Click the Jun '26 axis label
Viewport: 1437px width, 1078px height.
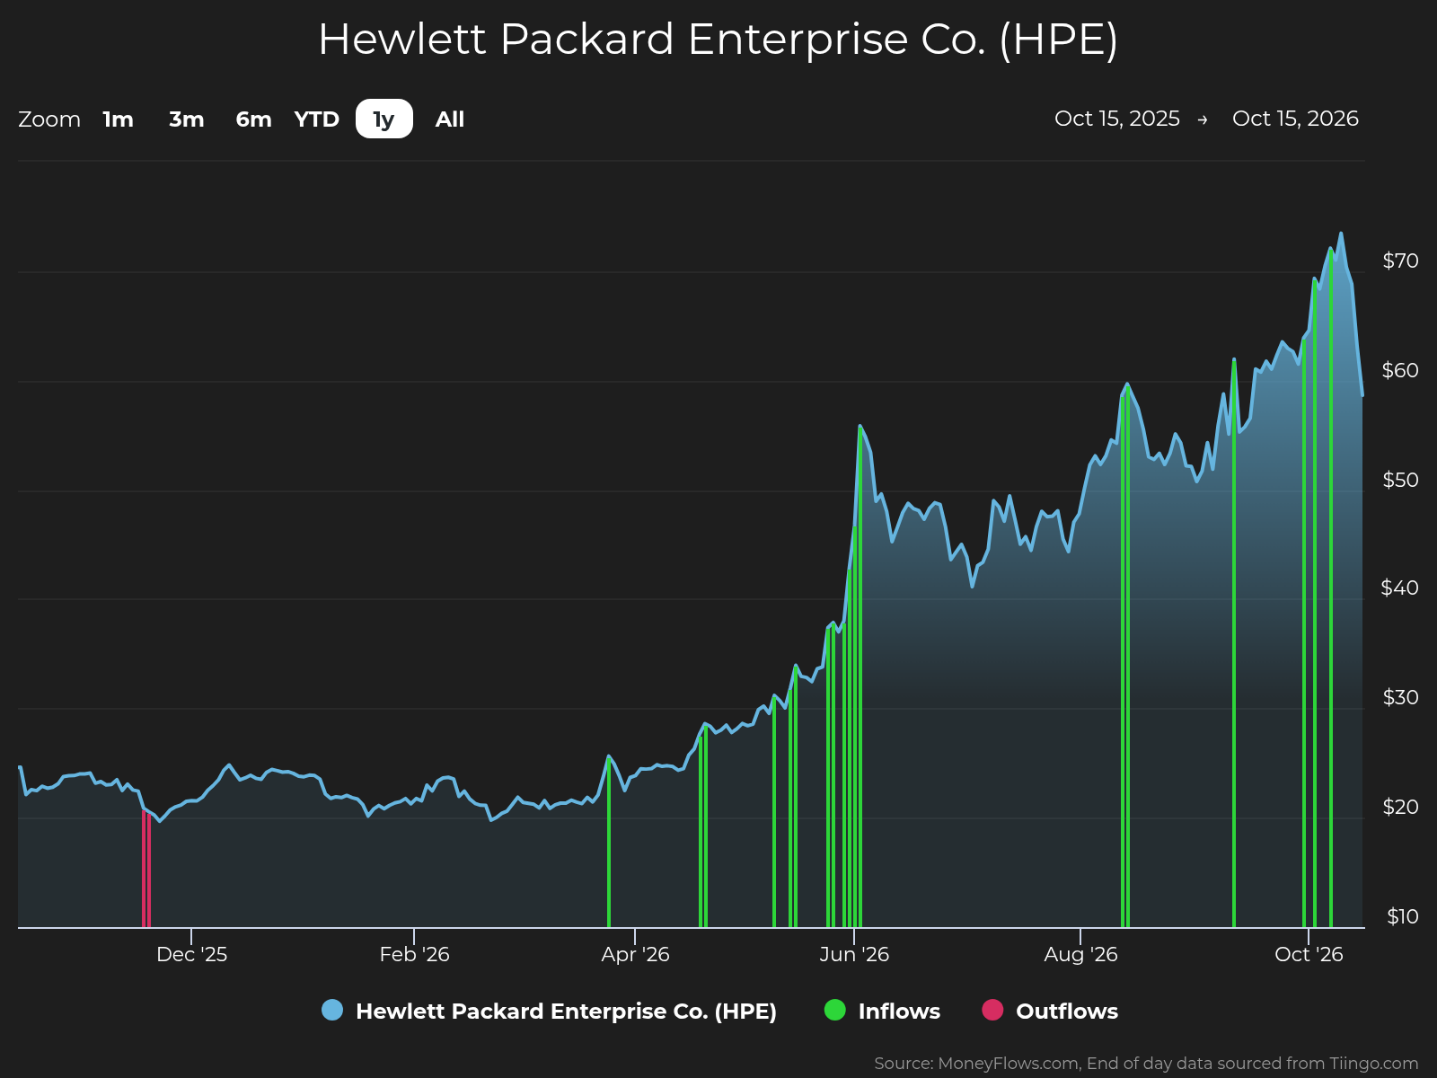(854, 954)
